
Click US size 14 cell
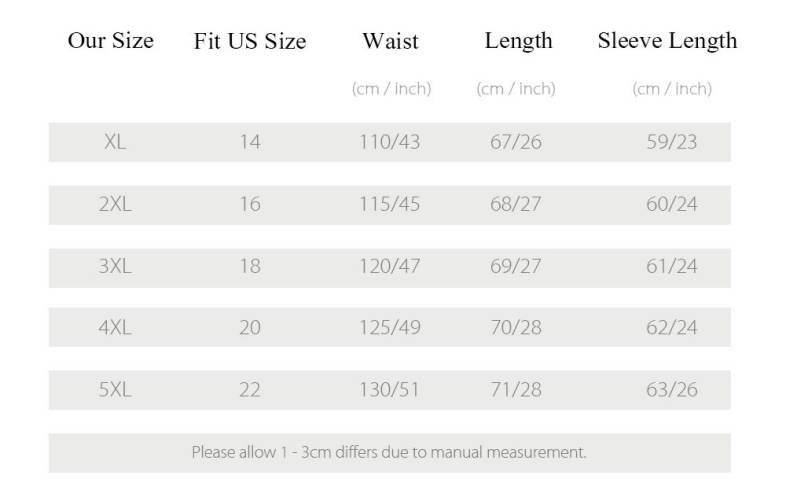[250, 142]
